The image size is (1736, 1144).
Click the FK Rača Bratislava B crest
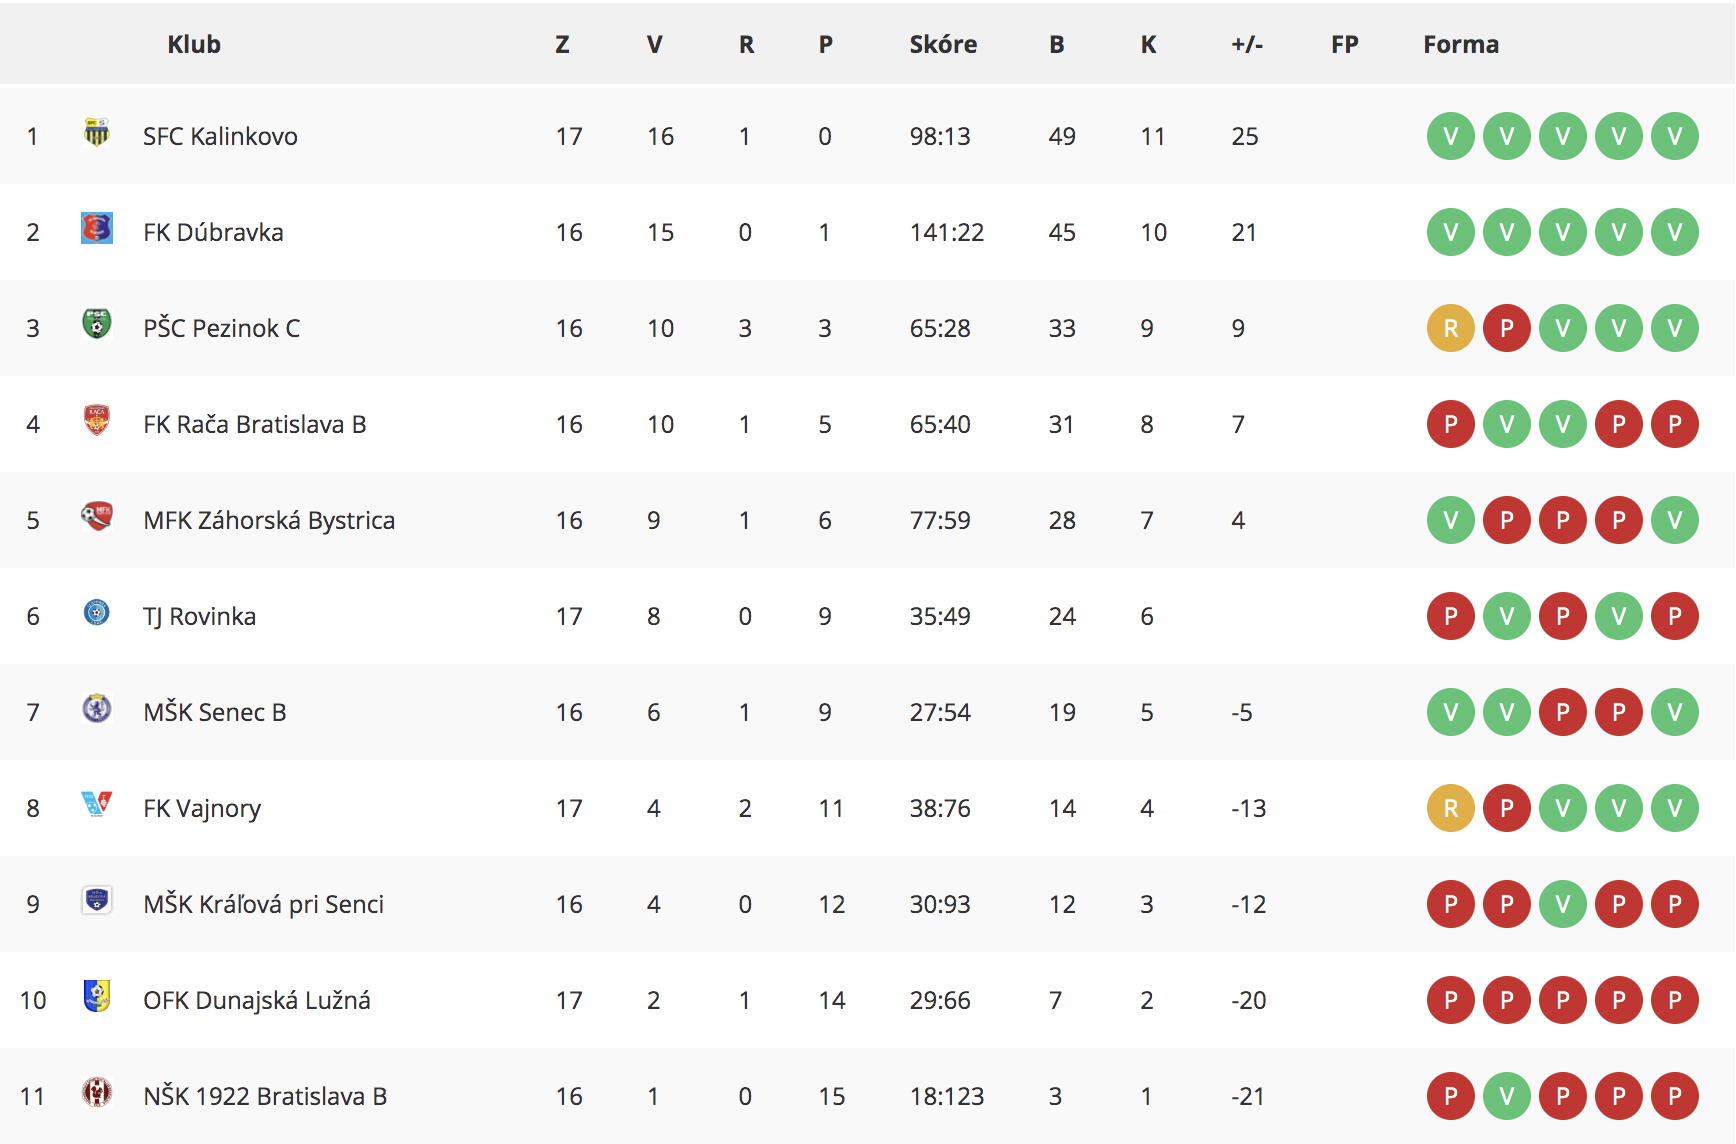tap(97, 421)
